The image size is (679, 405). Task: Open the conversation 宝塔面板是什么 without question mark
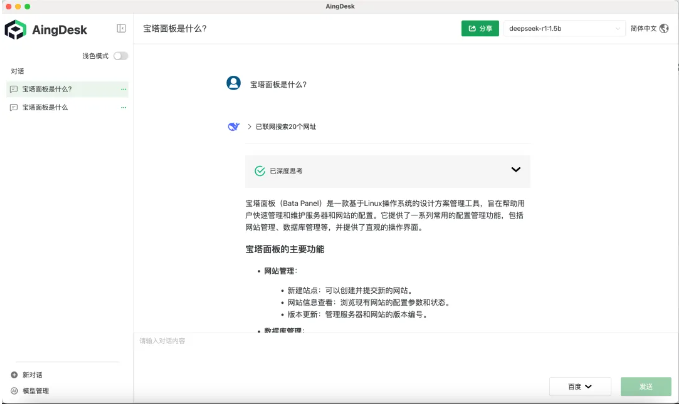tap(67, 107)
